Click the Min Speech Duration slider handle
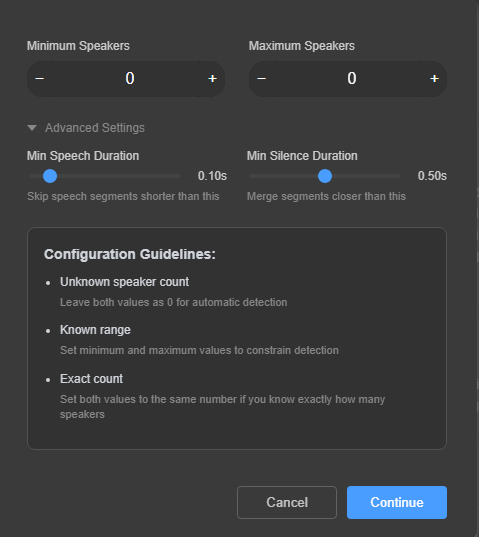This screenshot has height=537, width=479. click(50, 176)
